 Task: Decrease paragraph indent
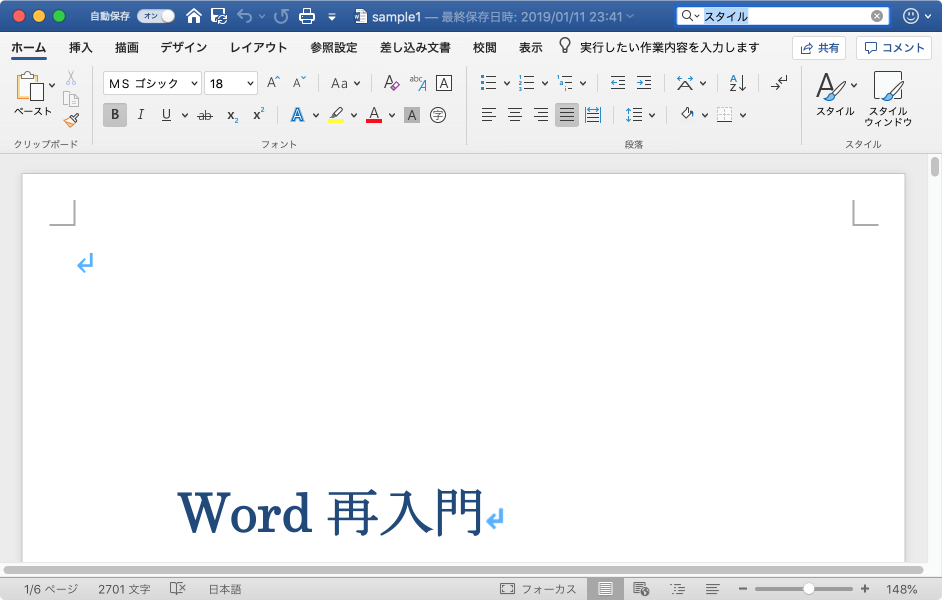click(x=618, y=83)
